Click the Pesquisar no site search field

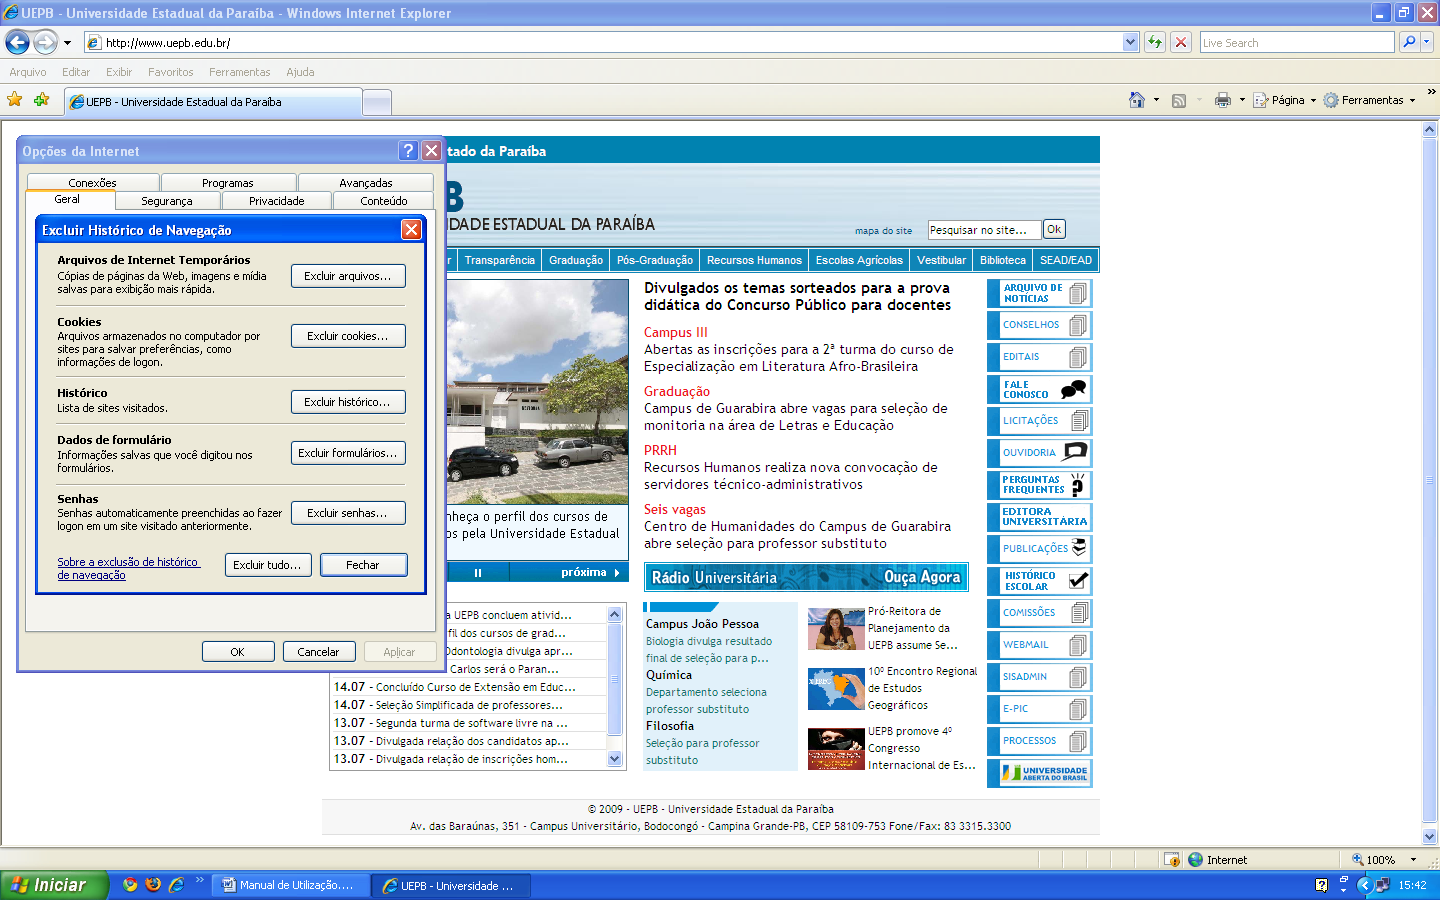click(x=984, y=230)
